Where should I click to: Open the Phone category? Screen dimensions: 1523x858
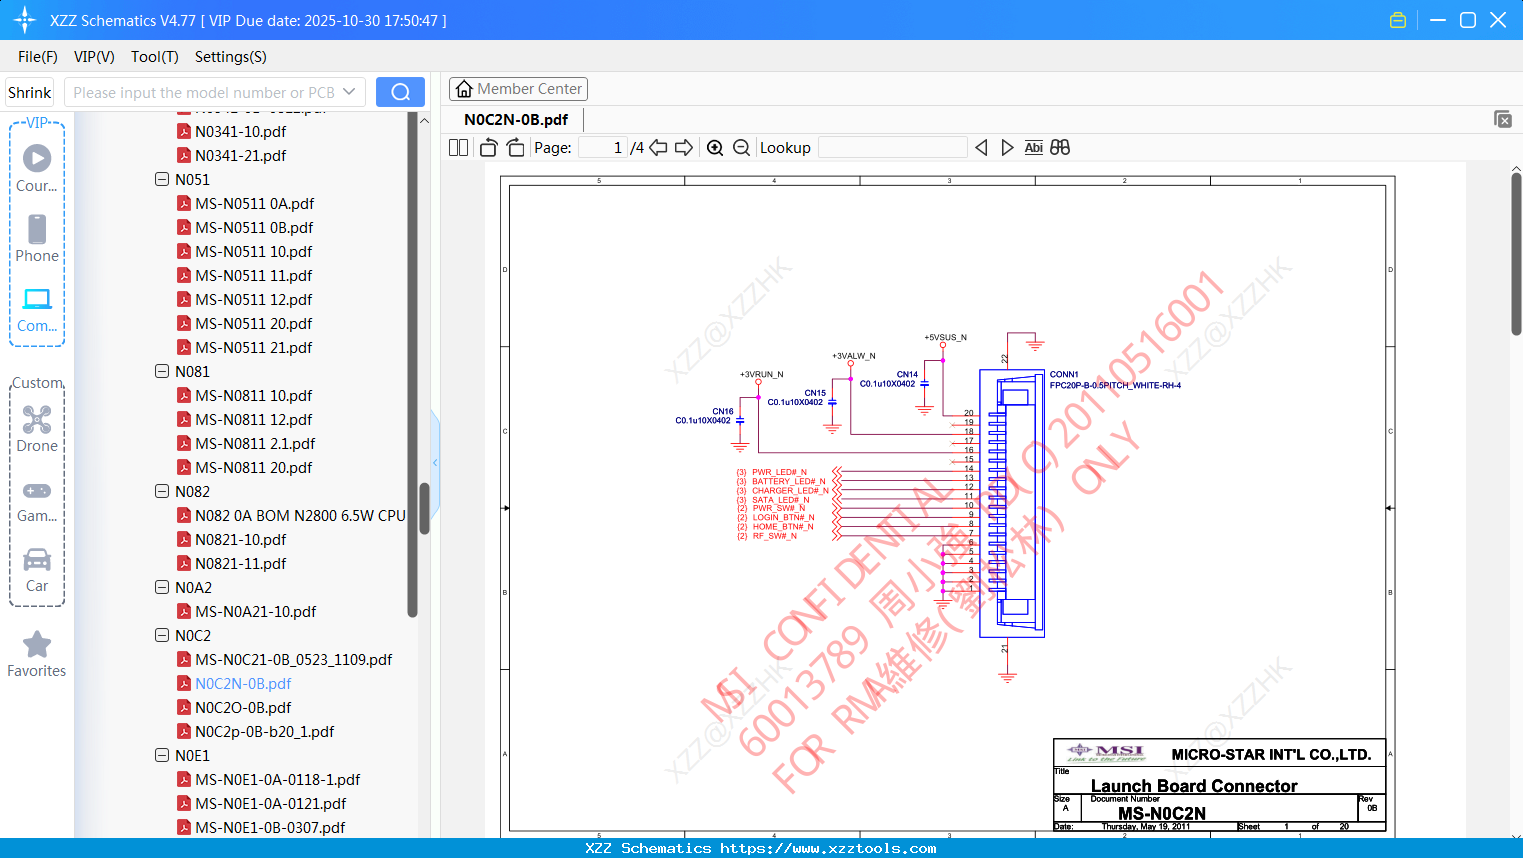tap(37, 239)
